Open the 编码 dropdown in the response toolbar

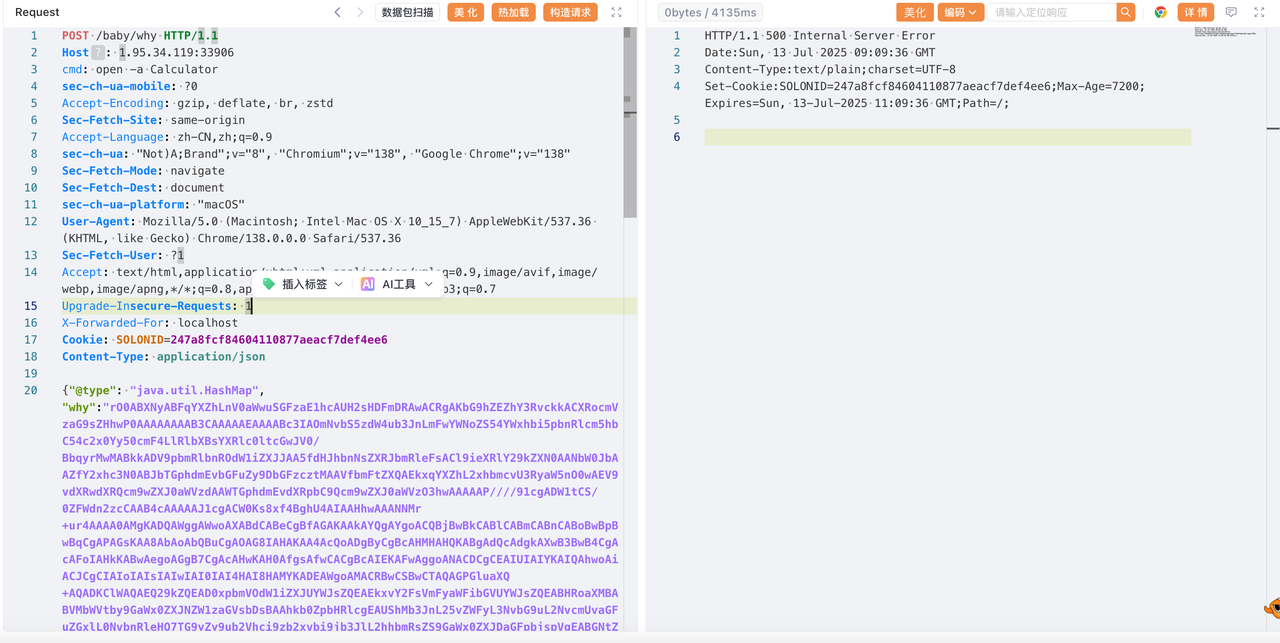(x=960, y=12)
